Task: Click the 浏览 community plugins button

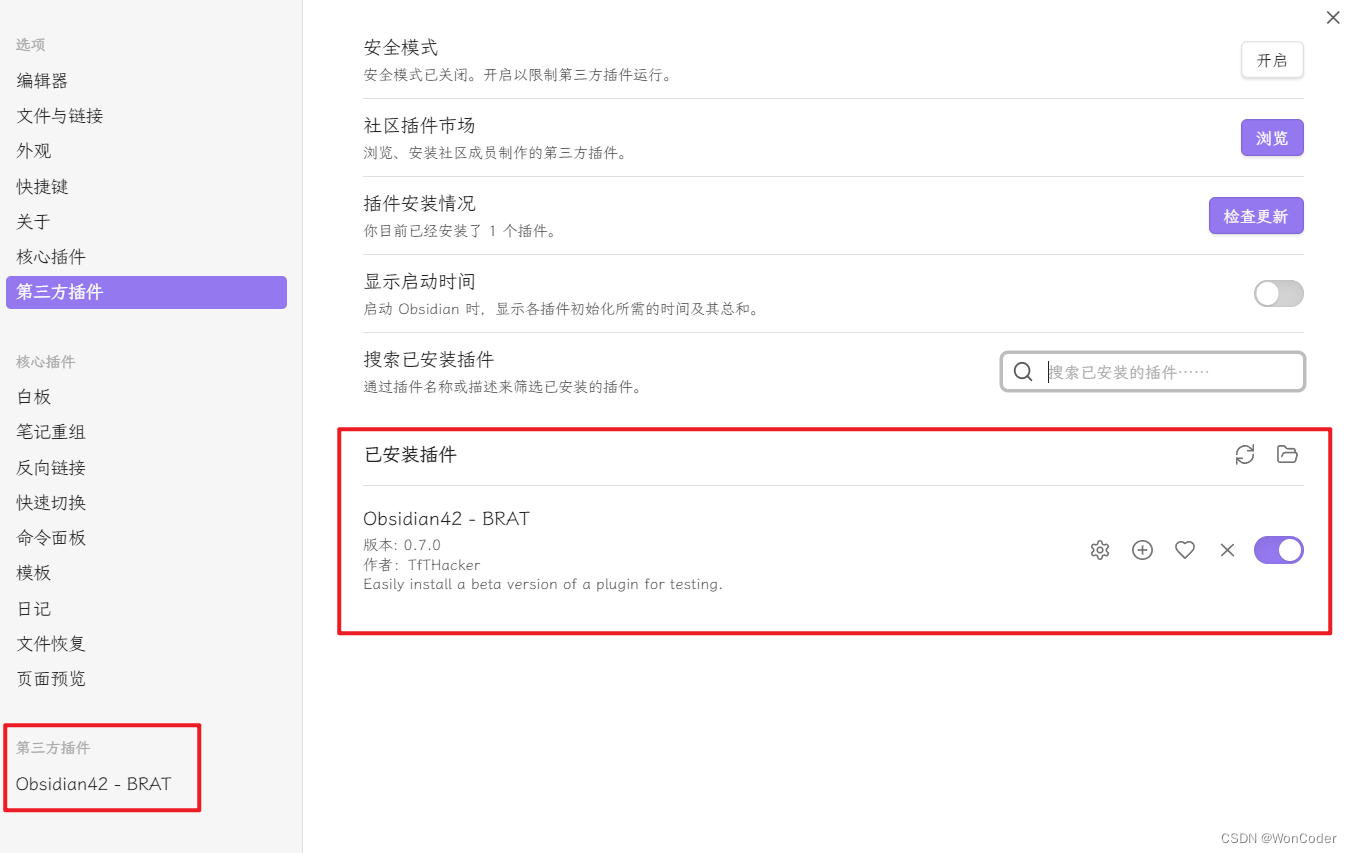Action: 1272,138
